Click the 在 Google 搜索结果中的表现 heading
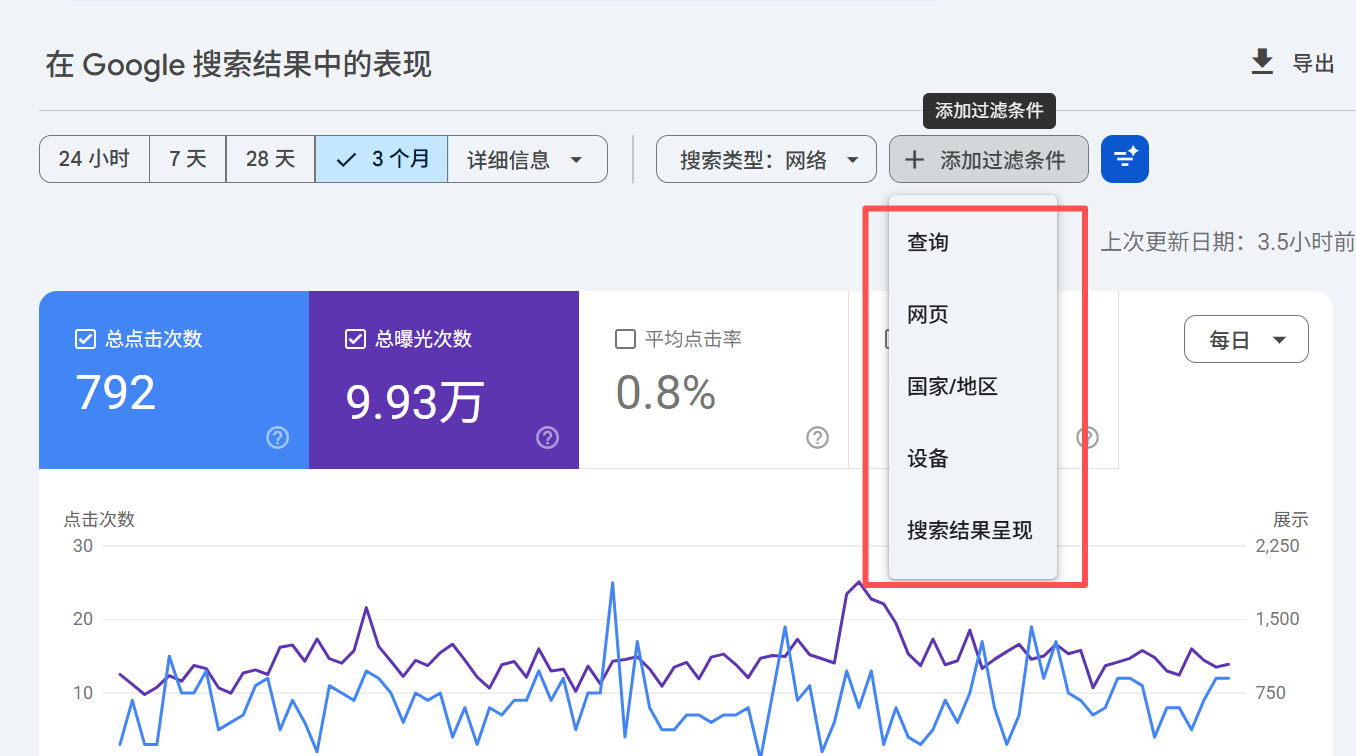The height and width of the screenshot is (756, 1356). click(x=238, y=66)
